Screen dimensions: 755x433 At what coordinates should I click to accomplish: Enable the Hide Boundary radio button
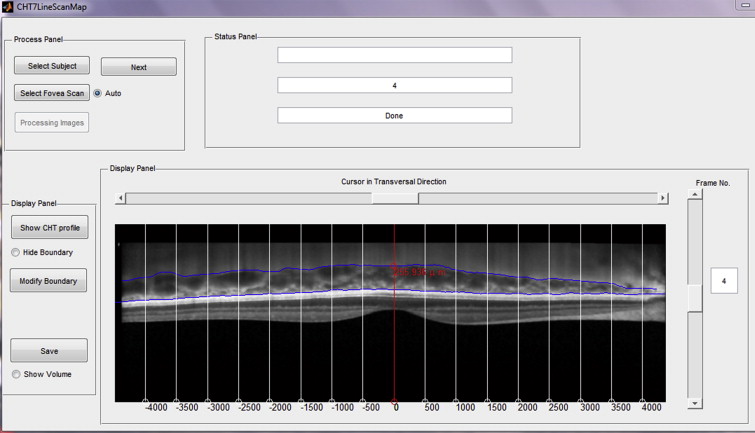(x=16, y=252)
